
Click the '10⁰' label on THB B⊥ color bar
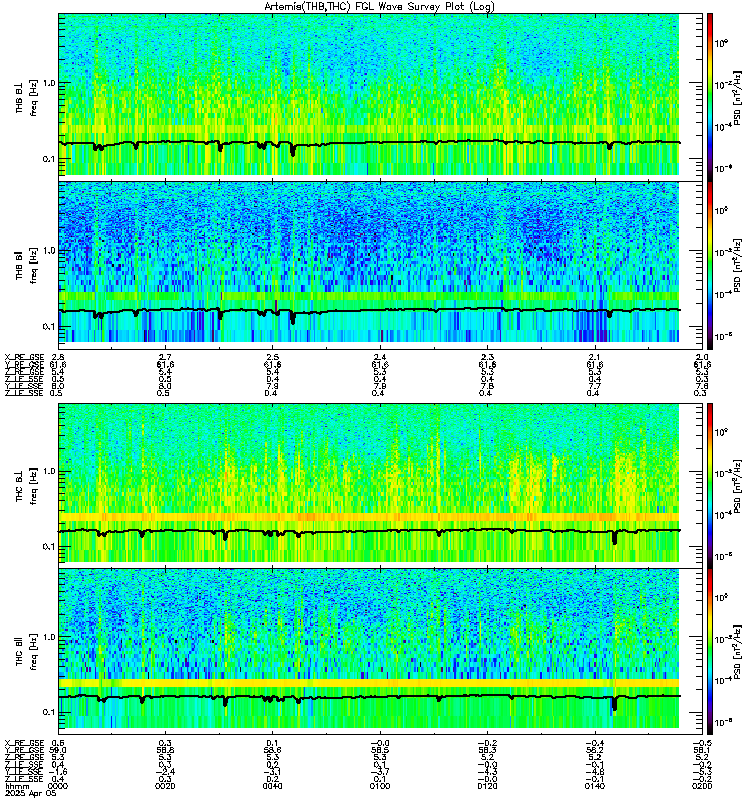(x=721, y=44)
